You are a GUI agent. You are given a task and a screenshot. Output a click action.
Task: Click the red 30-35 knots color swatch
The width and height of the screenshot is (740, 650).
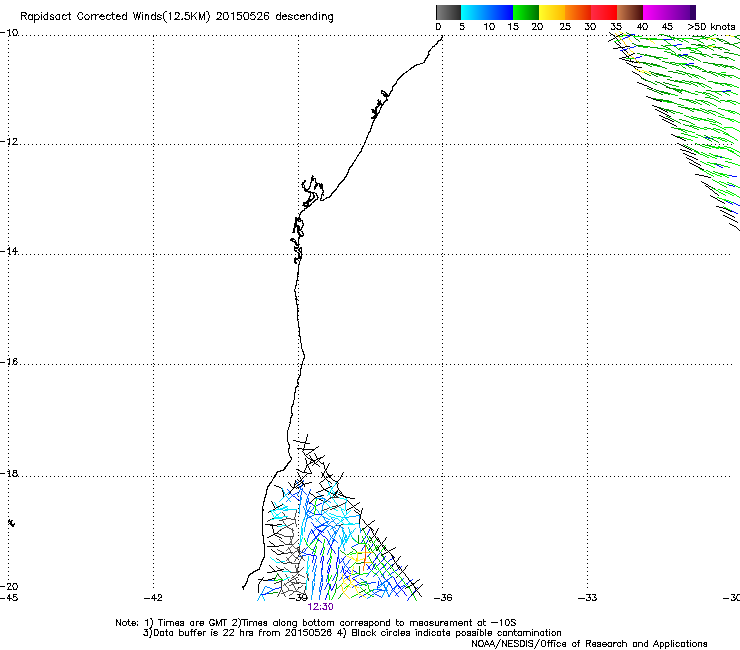tap(604, 12)
